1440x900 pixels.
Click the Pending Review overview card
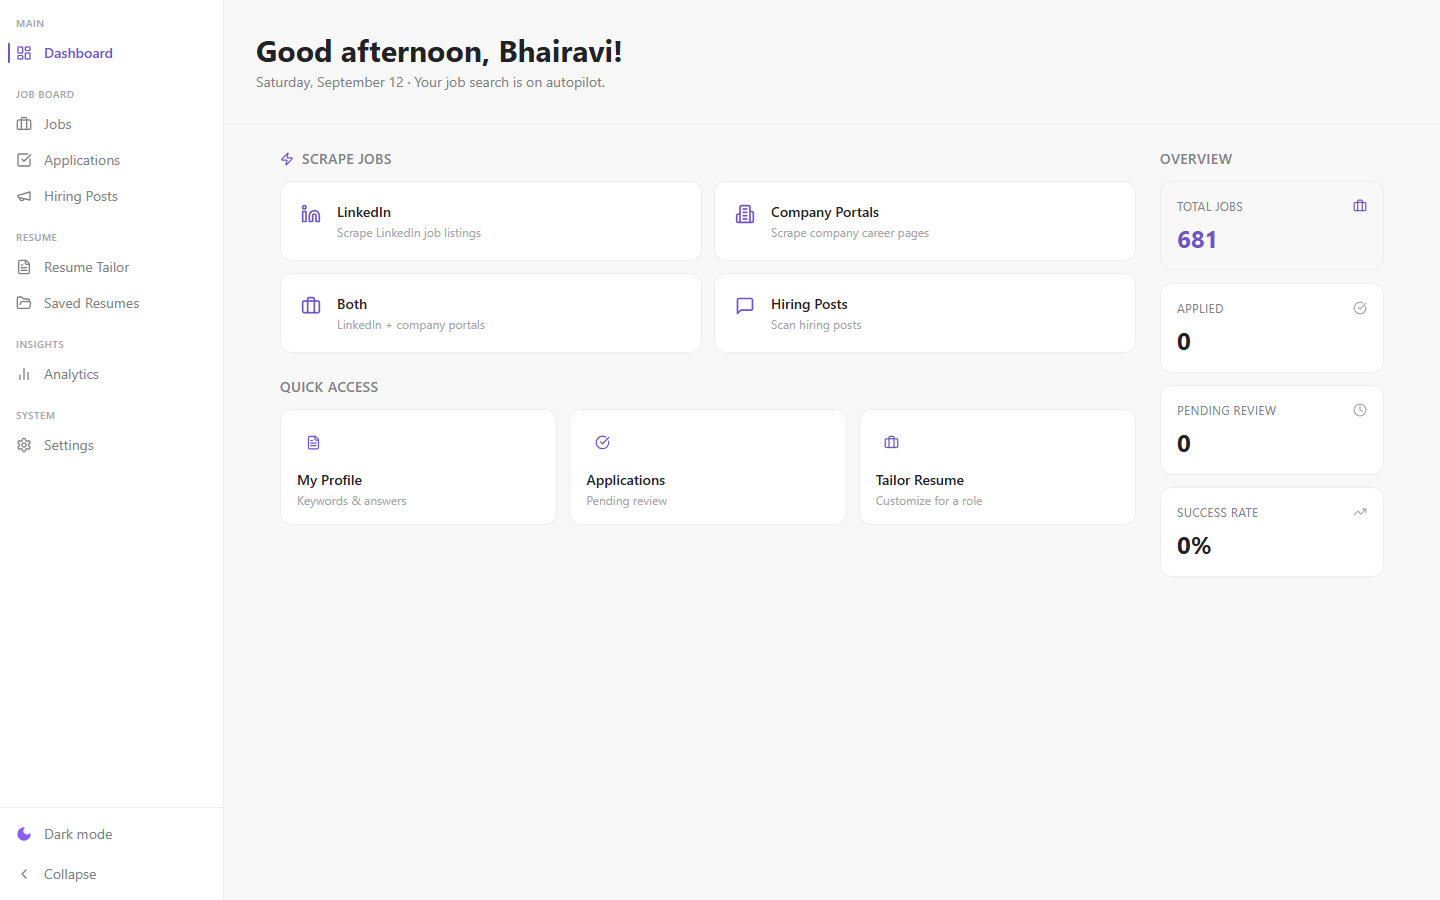pyautogui.click(x=1272, y=430)
